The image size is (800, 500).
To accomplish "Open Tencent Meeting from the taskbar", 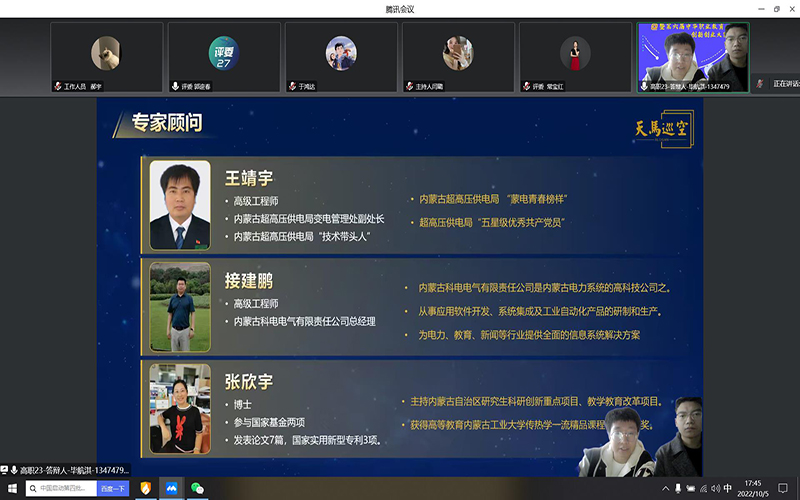I will [x=172, y=488].
